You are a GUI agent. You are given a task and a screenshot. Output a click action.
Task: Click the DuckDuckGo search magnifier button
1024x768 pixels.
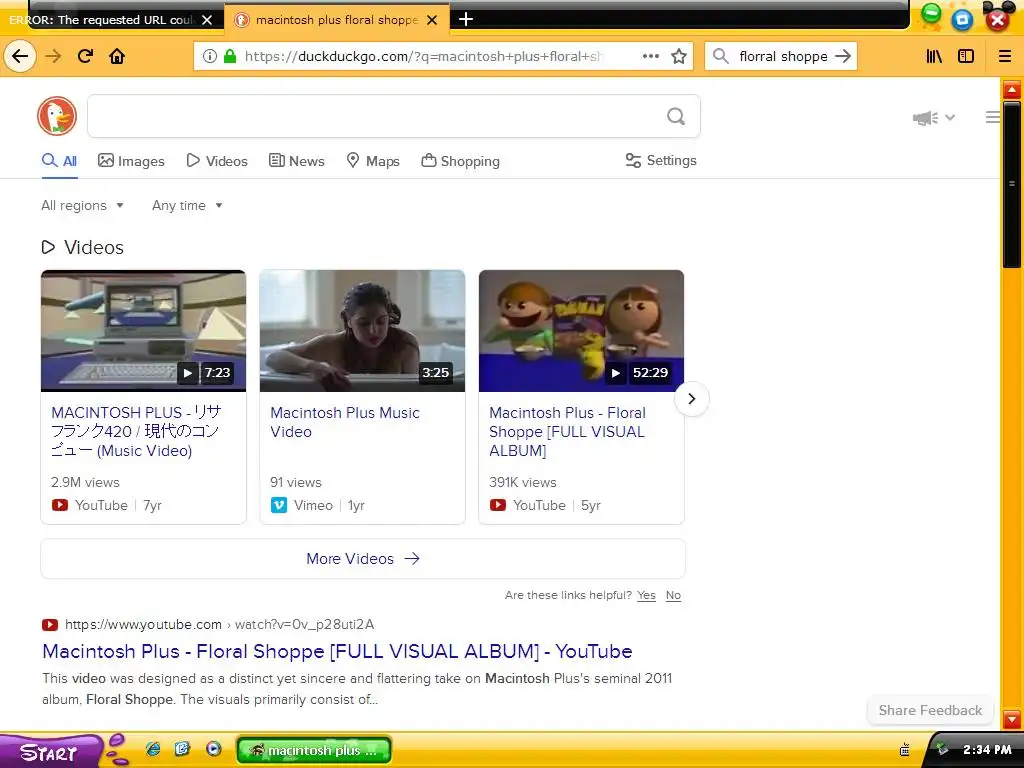676,116
